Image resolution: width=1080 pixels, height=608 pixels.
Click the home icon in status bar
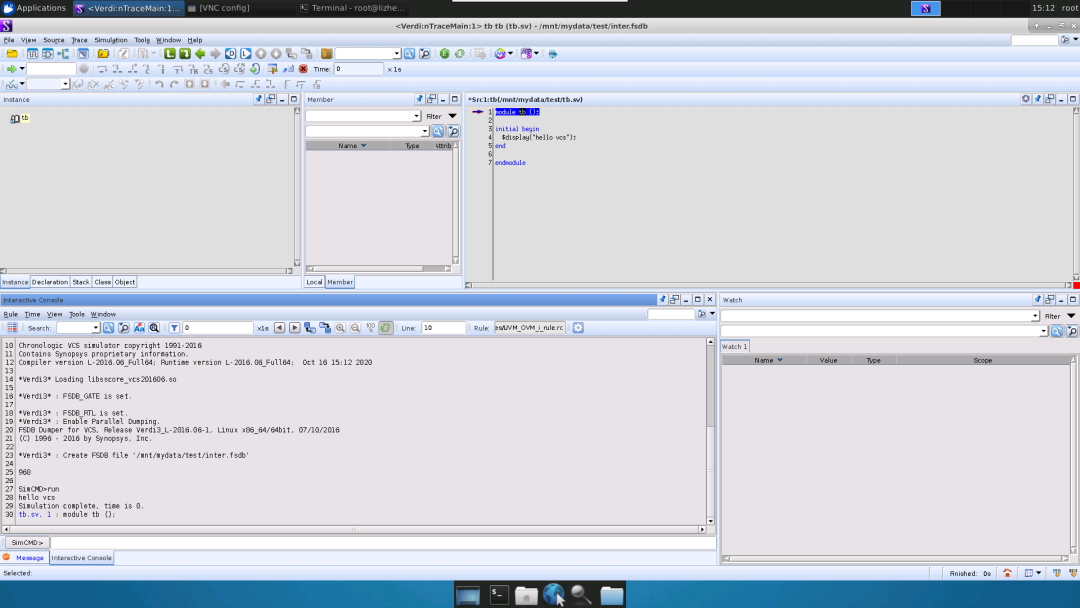click(1007, 573)
